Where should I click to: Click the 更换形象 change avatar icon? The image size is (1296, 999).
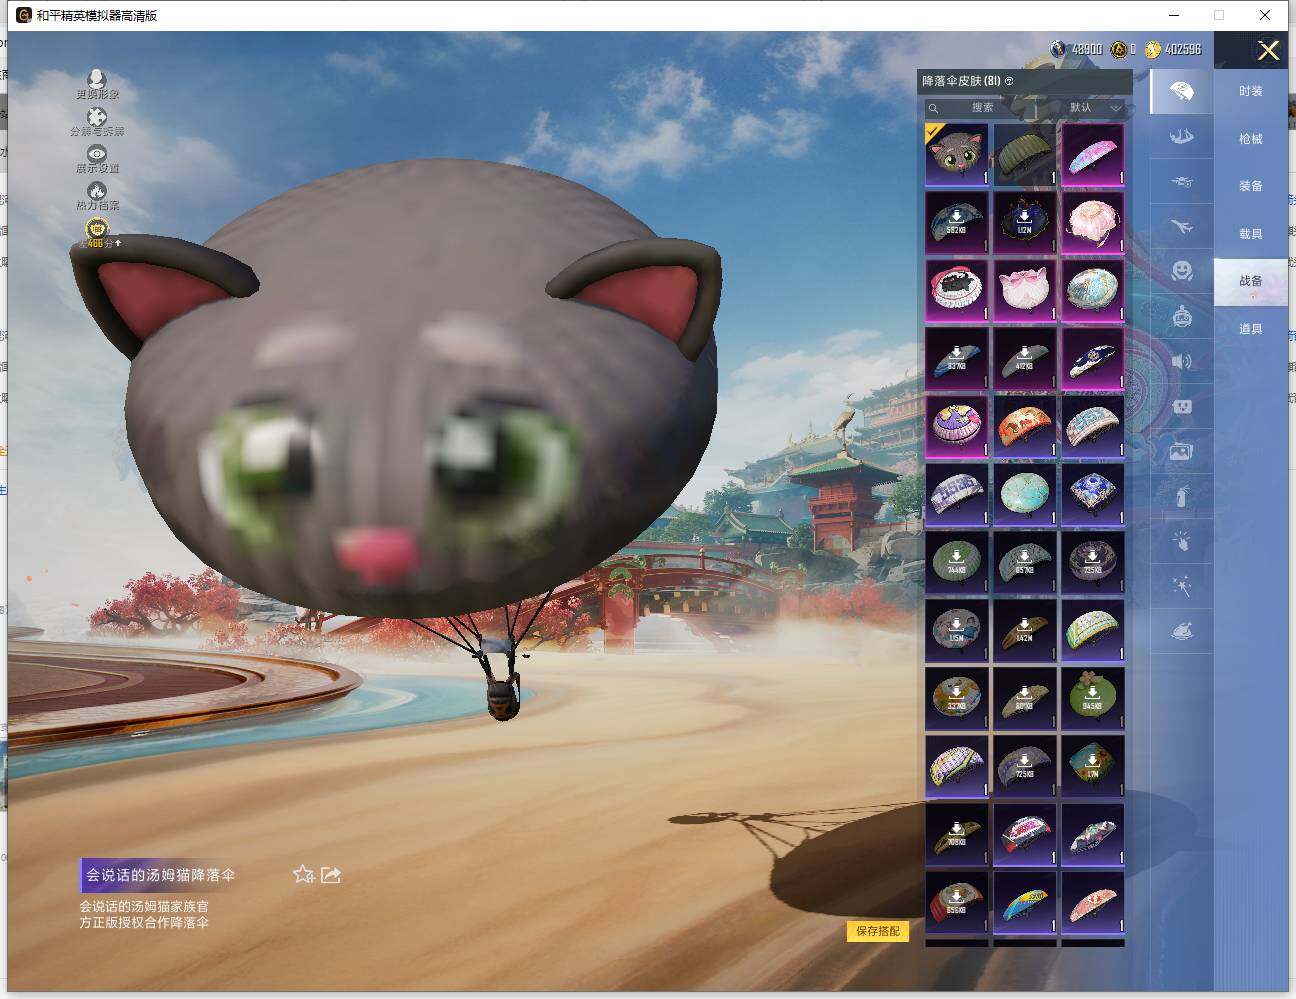(96, 80)
